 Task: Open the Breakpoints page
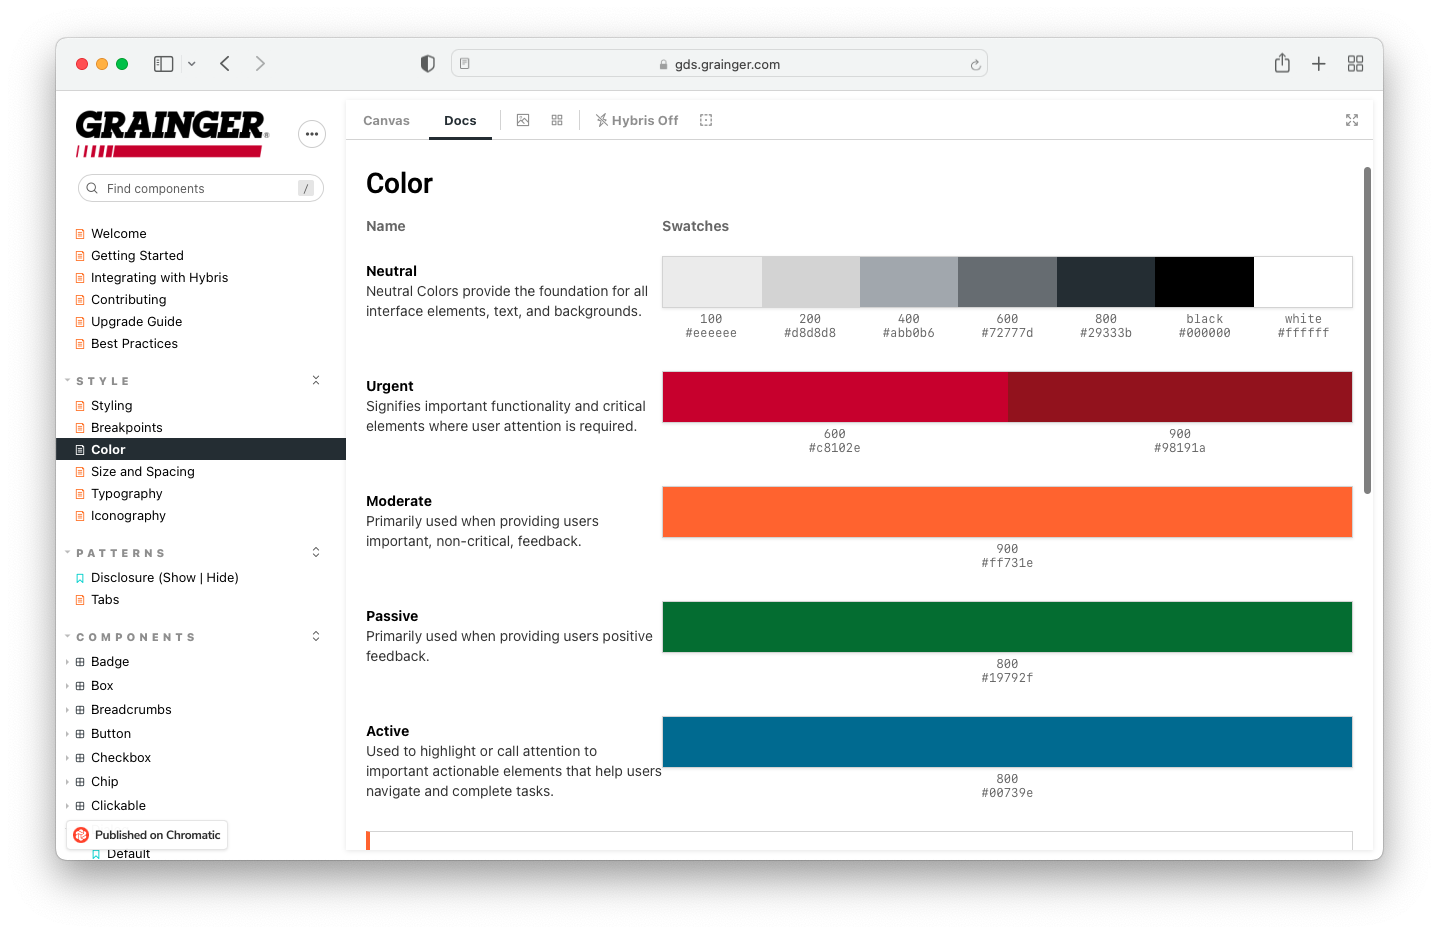point(126,428)
